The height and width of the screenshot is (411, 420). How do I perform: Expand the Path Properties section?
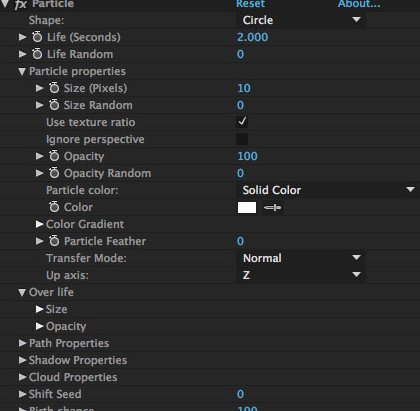22,343
